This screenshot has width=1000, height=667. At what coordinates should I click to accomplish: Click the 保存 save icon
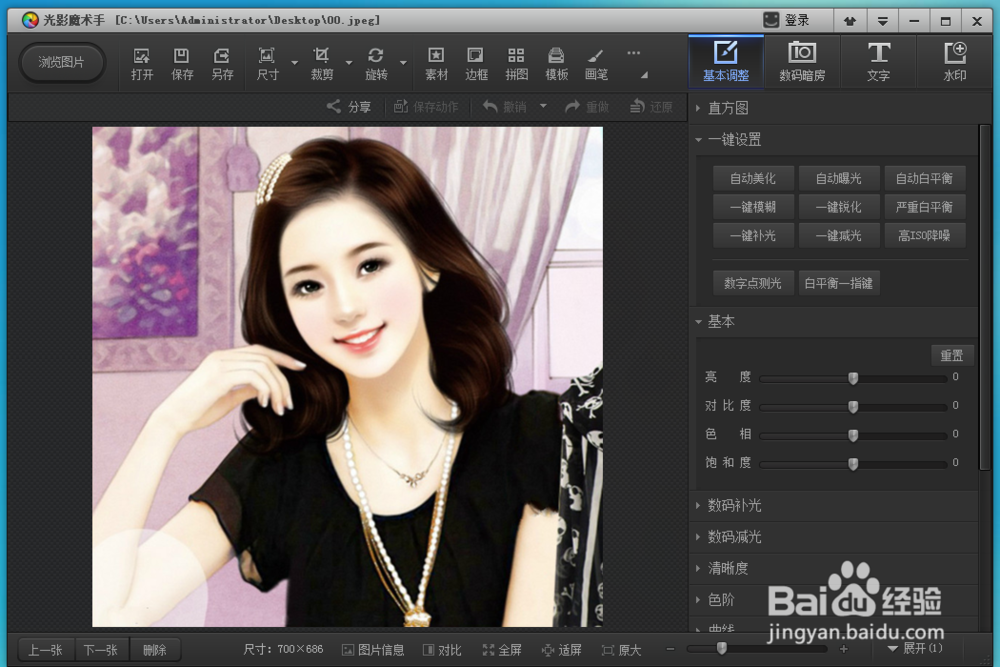(x=182, y=64)
